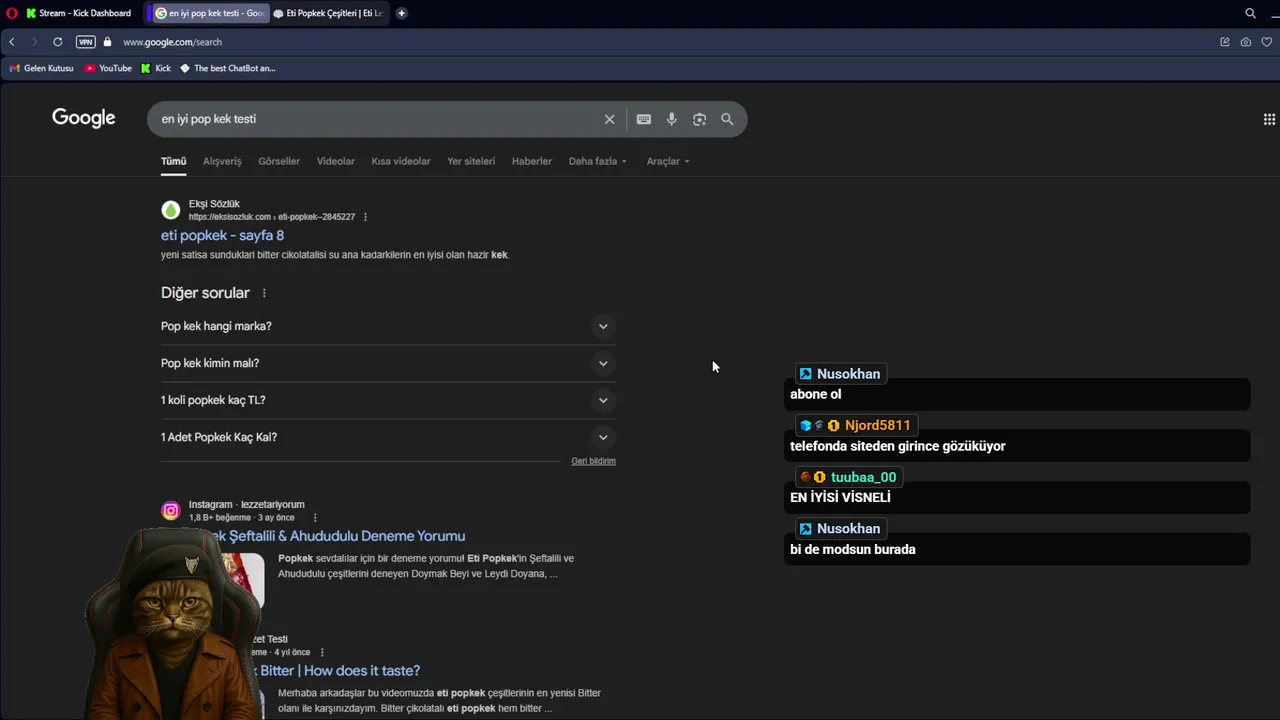Viewport: 1280px width, 720px height.
Task: Switch to the Alışveriş tab
Action: (222, 161)
